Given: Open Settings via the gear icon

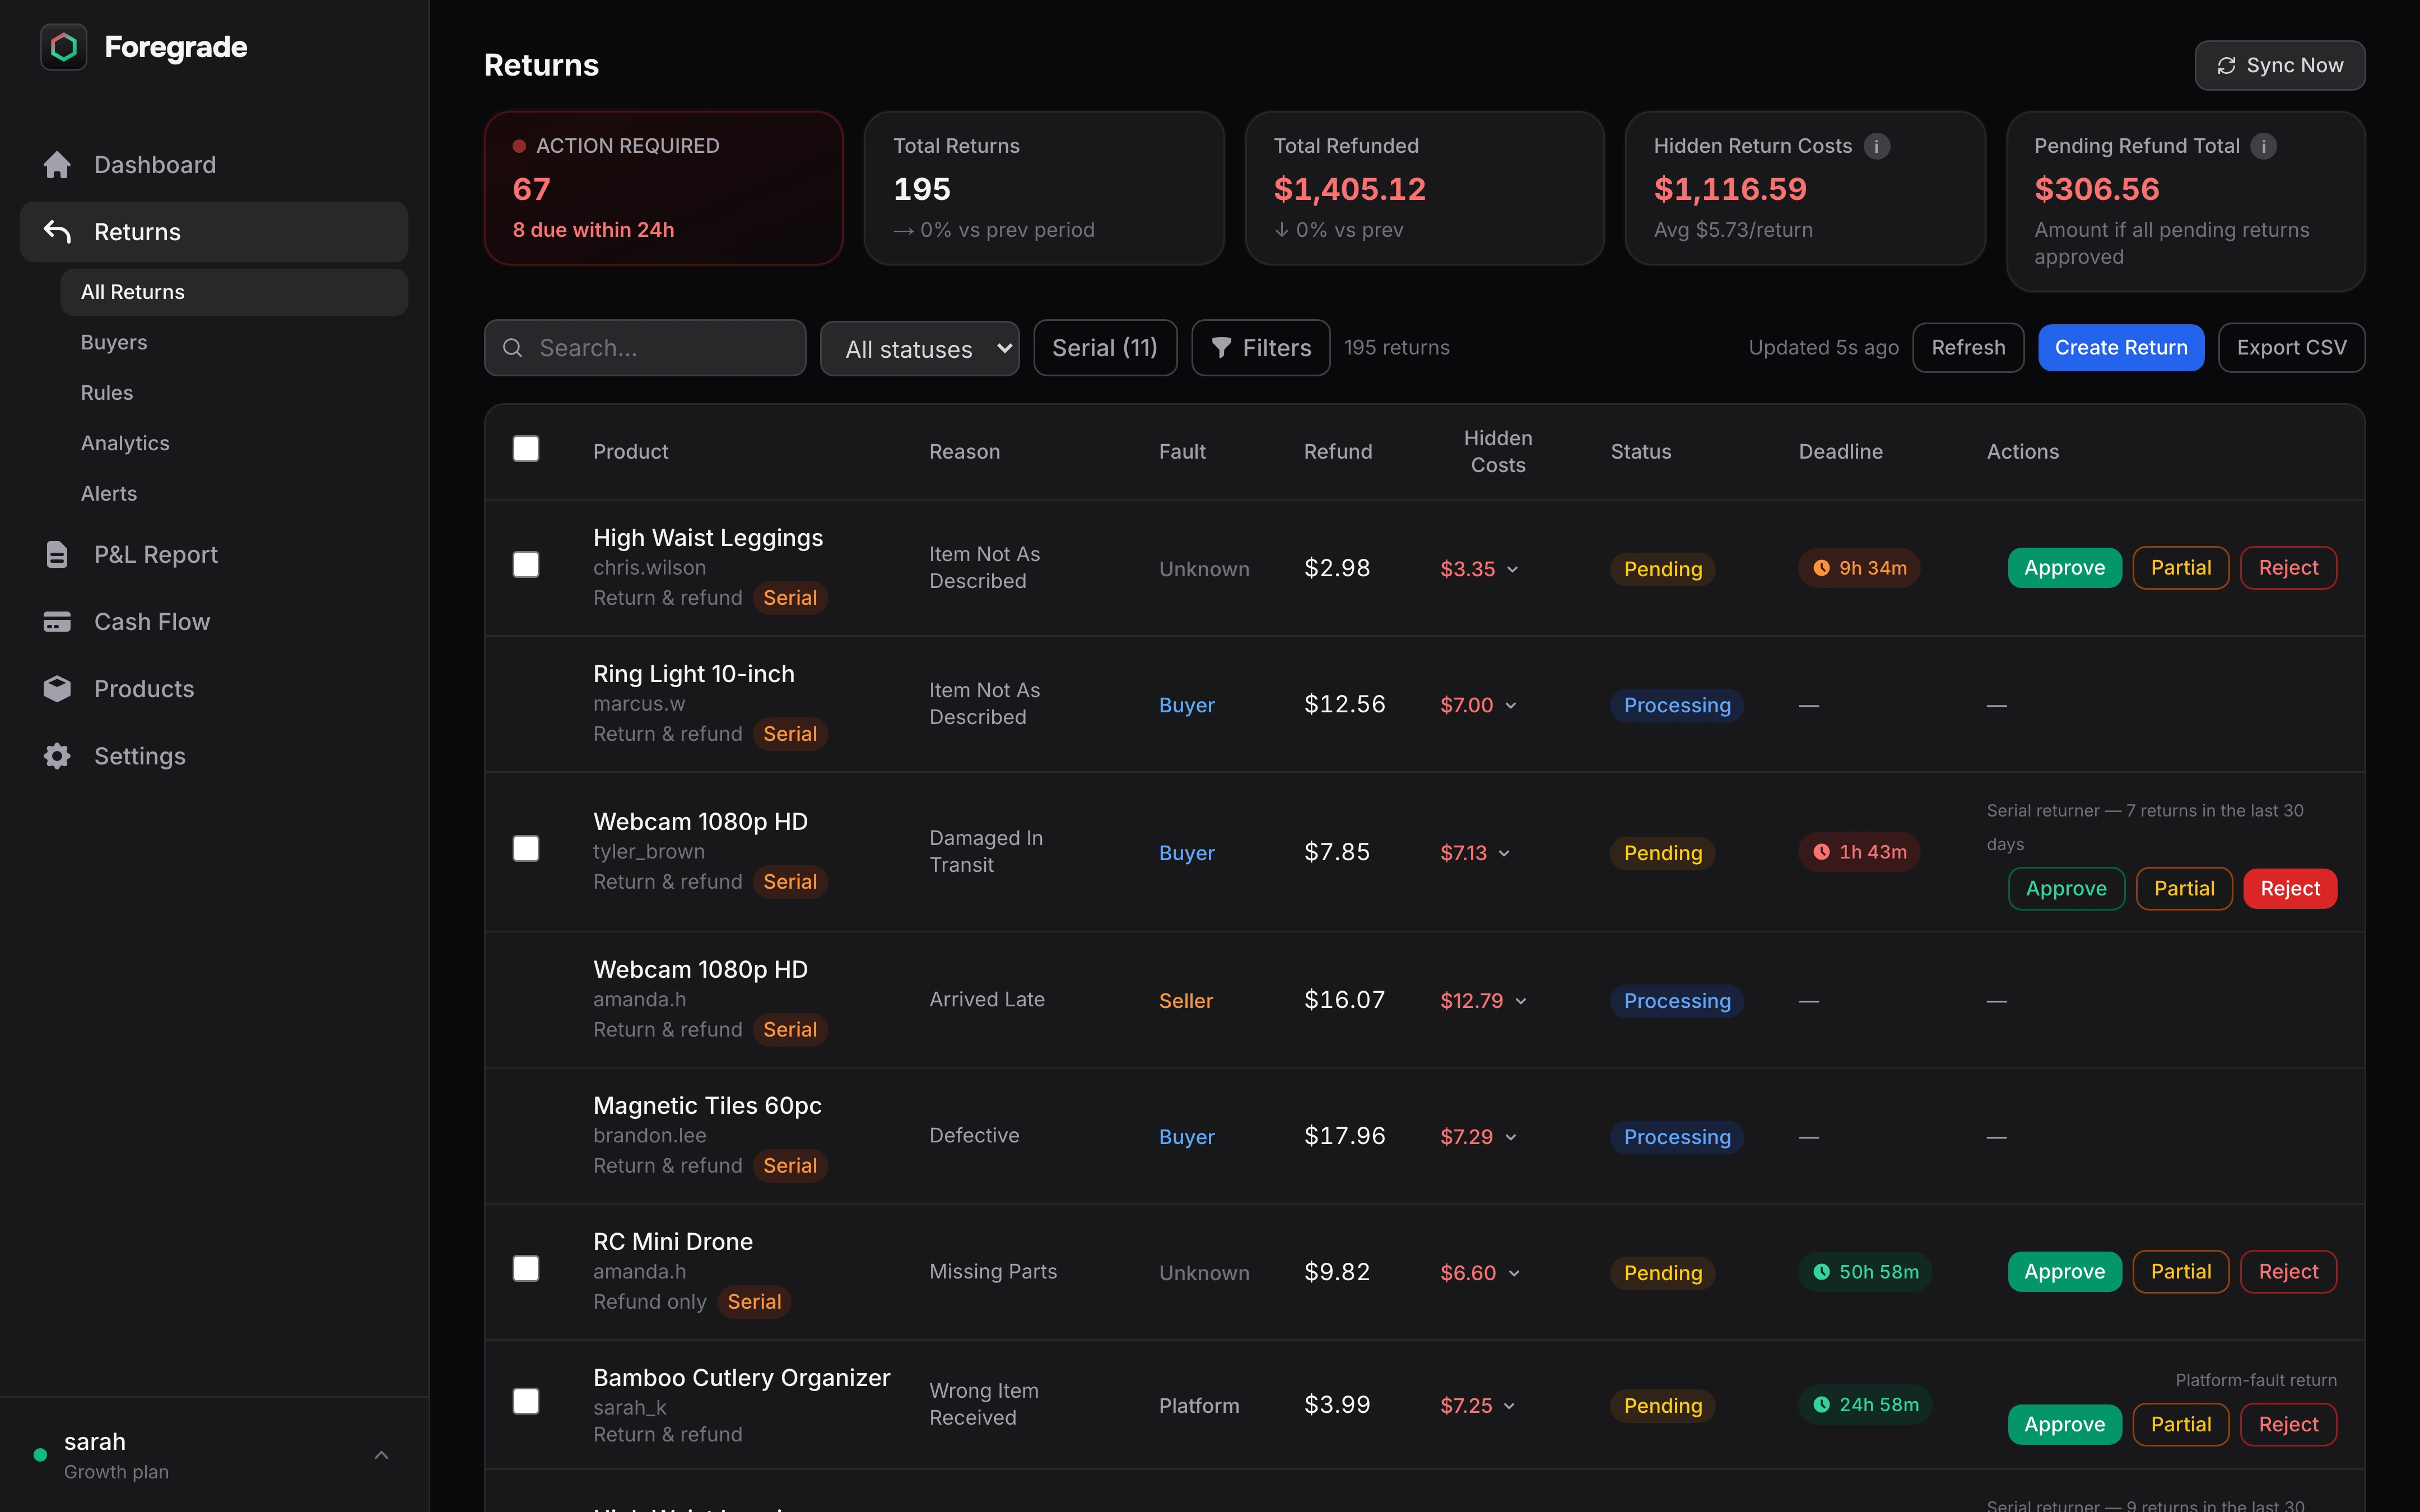Looking at the screenshot, I should tap(57, 756).
